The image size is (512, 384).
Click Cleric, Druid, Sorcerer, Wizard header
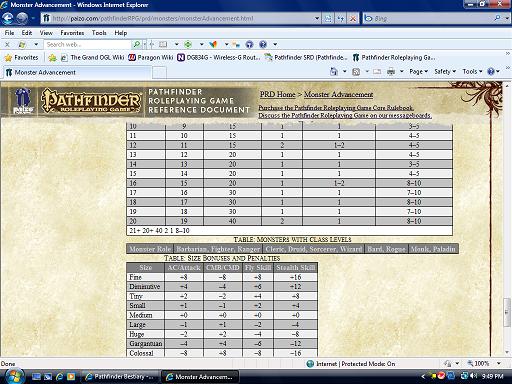tap(314, 249)
